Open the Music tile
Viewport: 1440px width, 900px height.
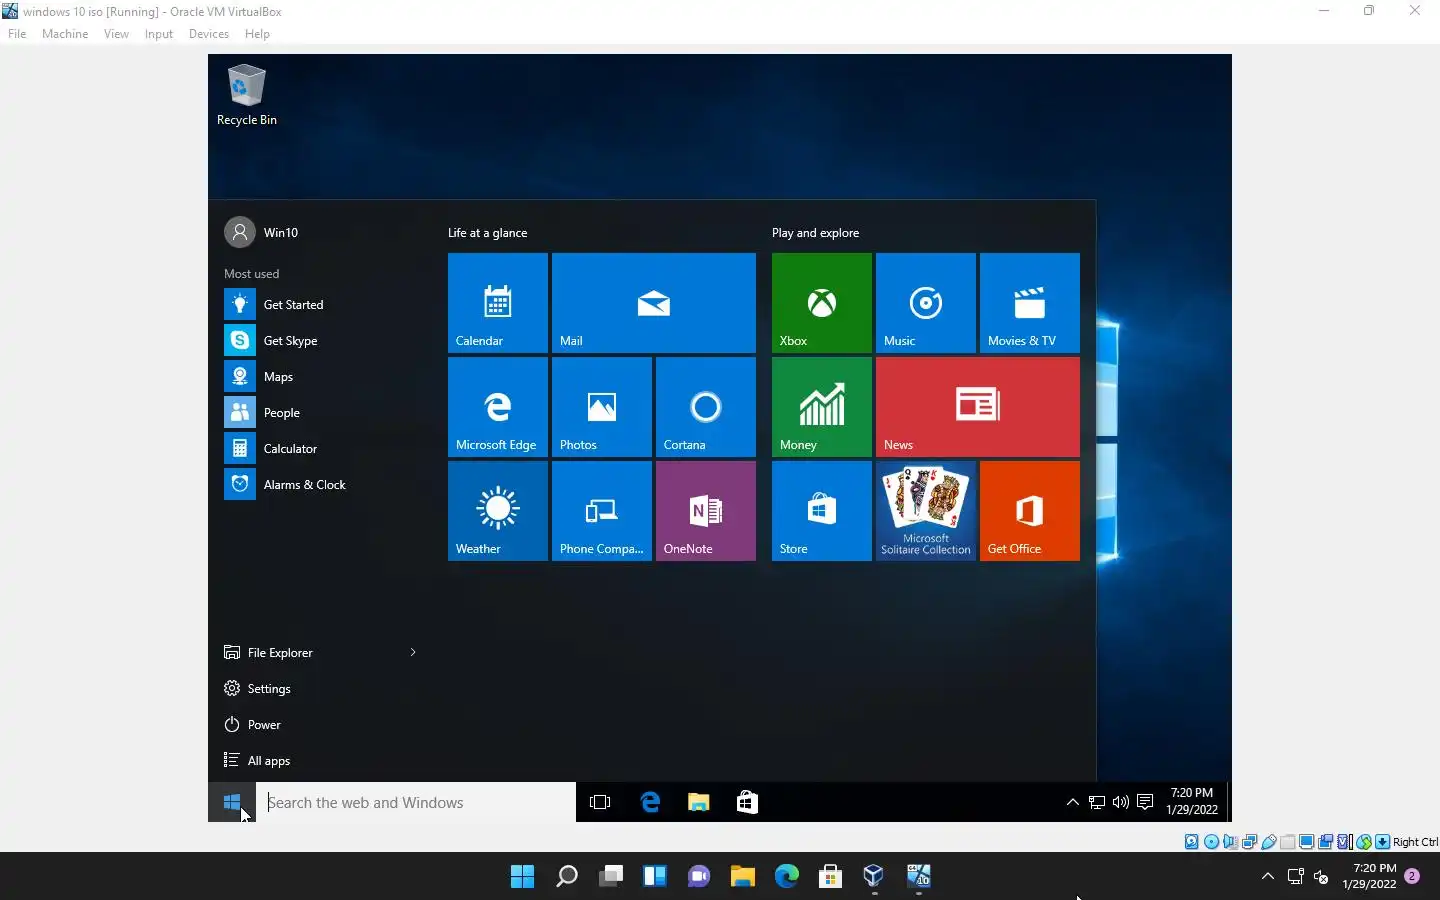(x=926, y=303)
